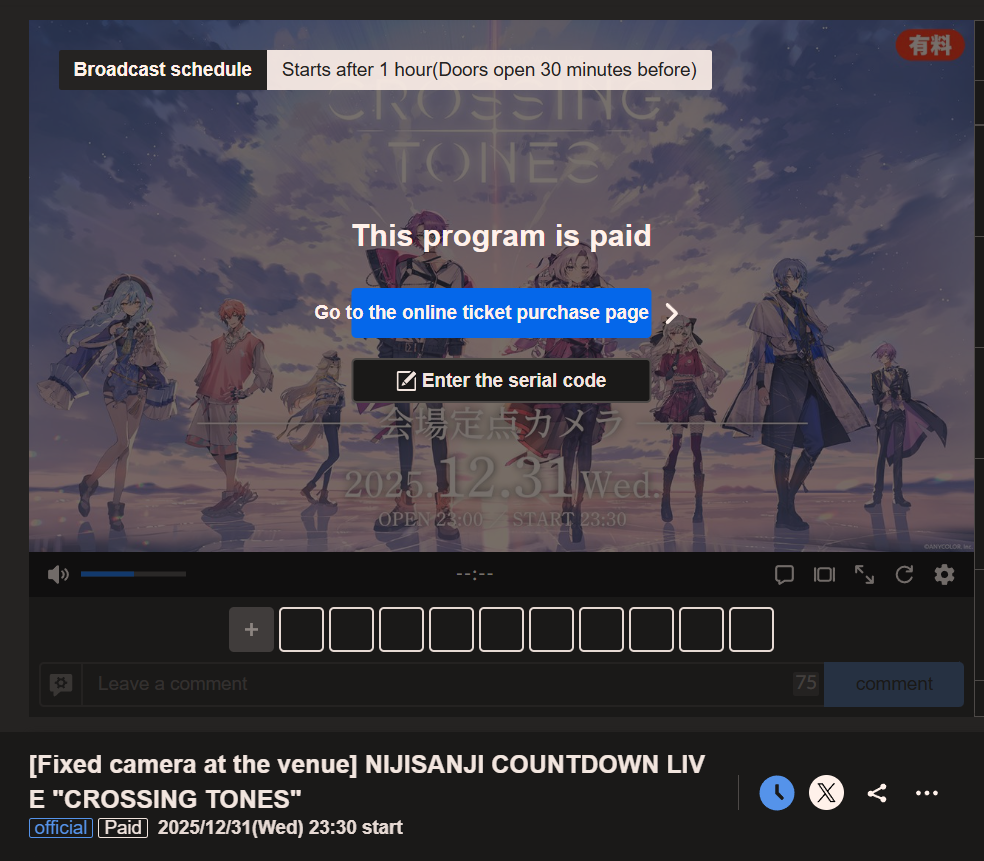
Task: Open player settings gear icon
Action: (x=944, y=574)
